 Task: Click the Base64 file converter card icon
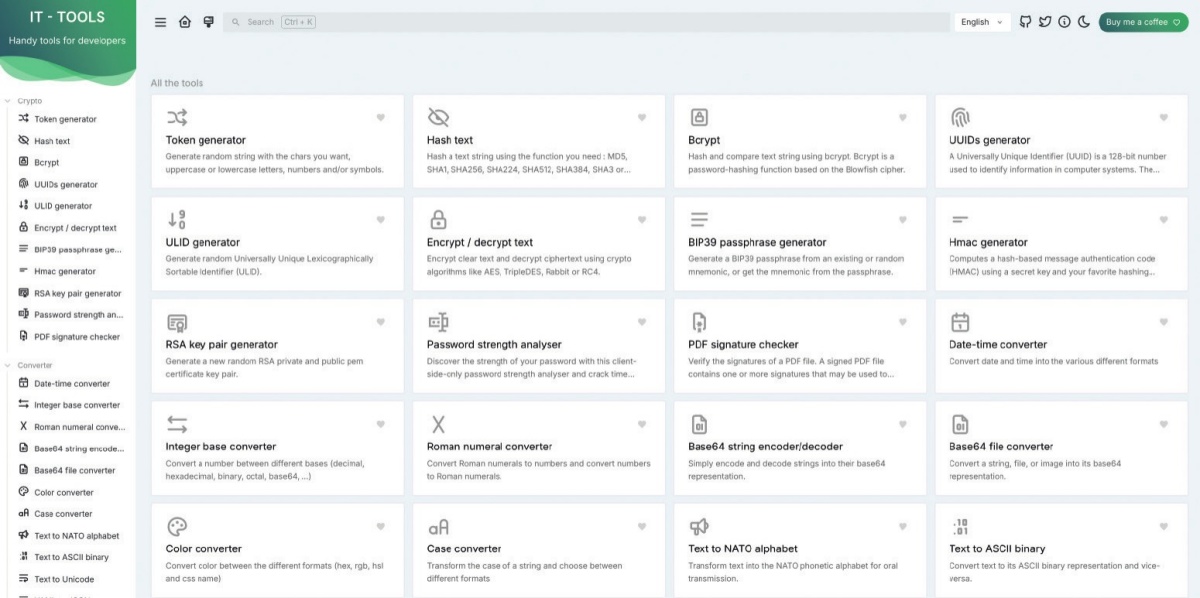tap(960, 424)
